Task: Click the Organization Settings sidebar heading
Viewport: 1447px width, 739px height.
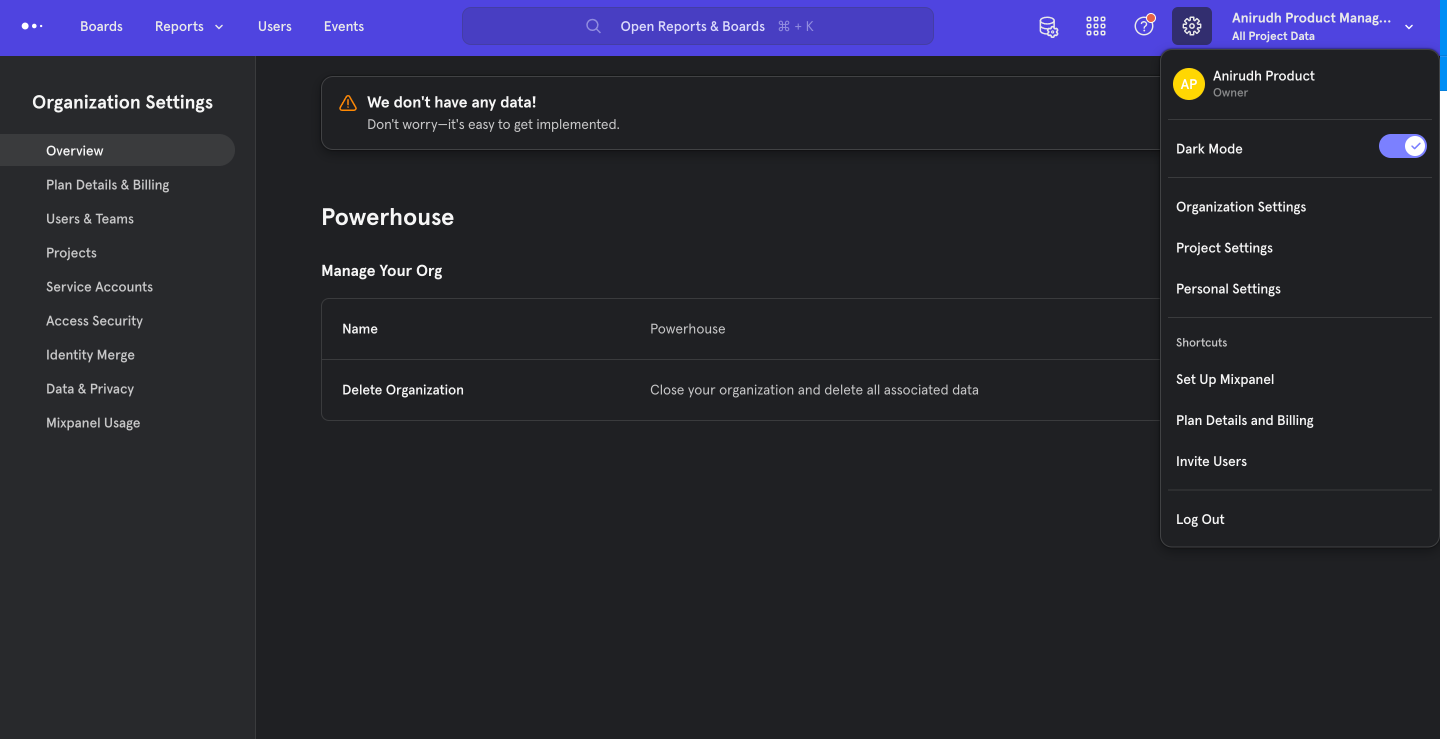Action: point(122,102)
